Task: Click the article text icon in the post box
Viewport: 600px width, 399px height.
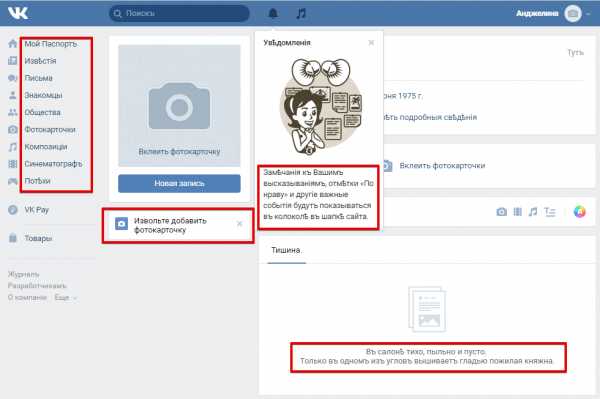Action: click(x=549, y=212)
